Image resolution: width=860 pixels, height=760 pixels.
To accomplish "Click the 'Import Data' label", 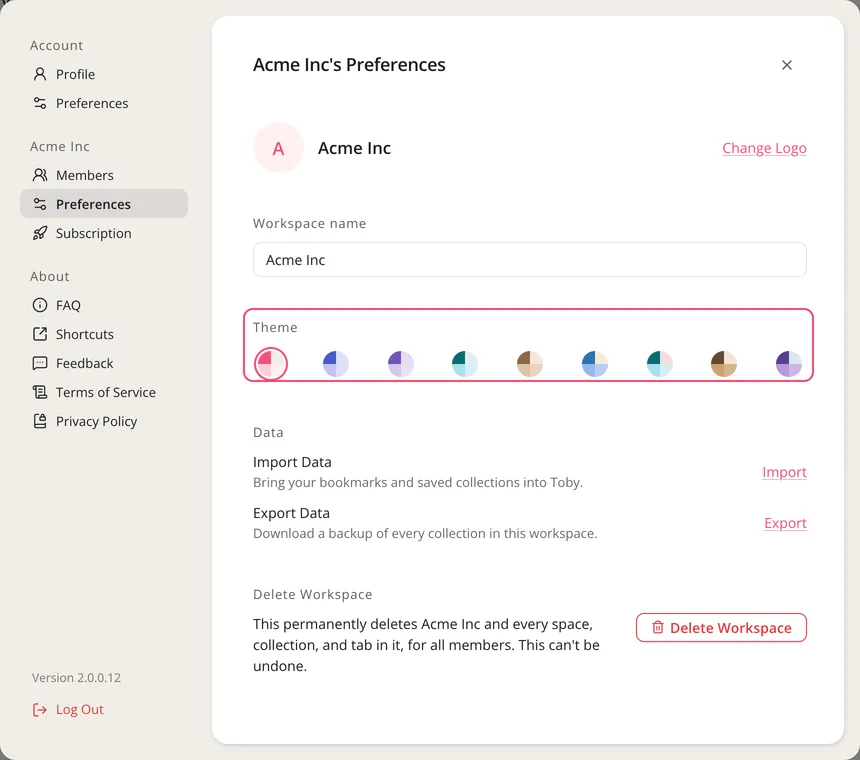I will click(x=292, y=462).
